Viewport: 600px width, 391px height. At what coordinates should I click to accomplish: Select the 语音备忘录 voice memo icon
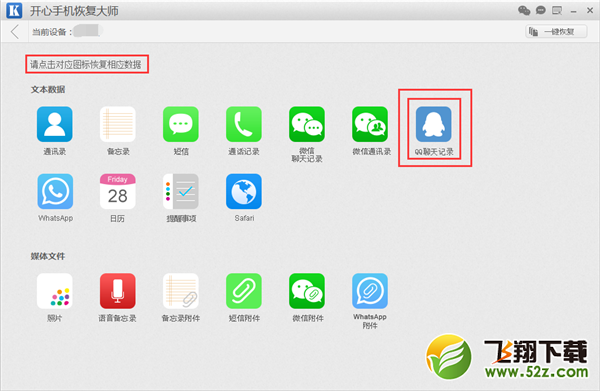point(117,291)
